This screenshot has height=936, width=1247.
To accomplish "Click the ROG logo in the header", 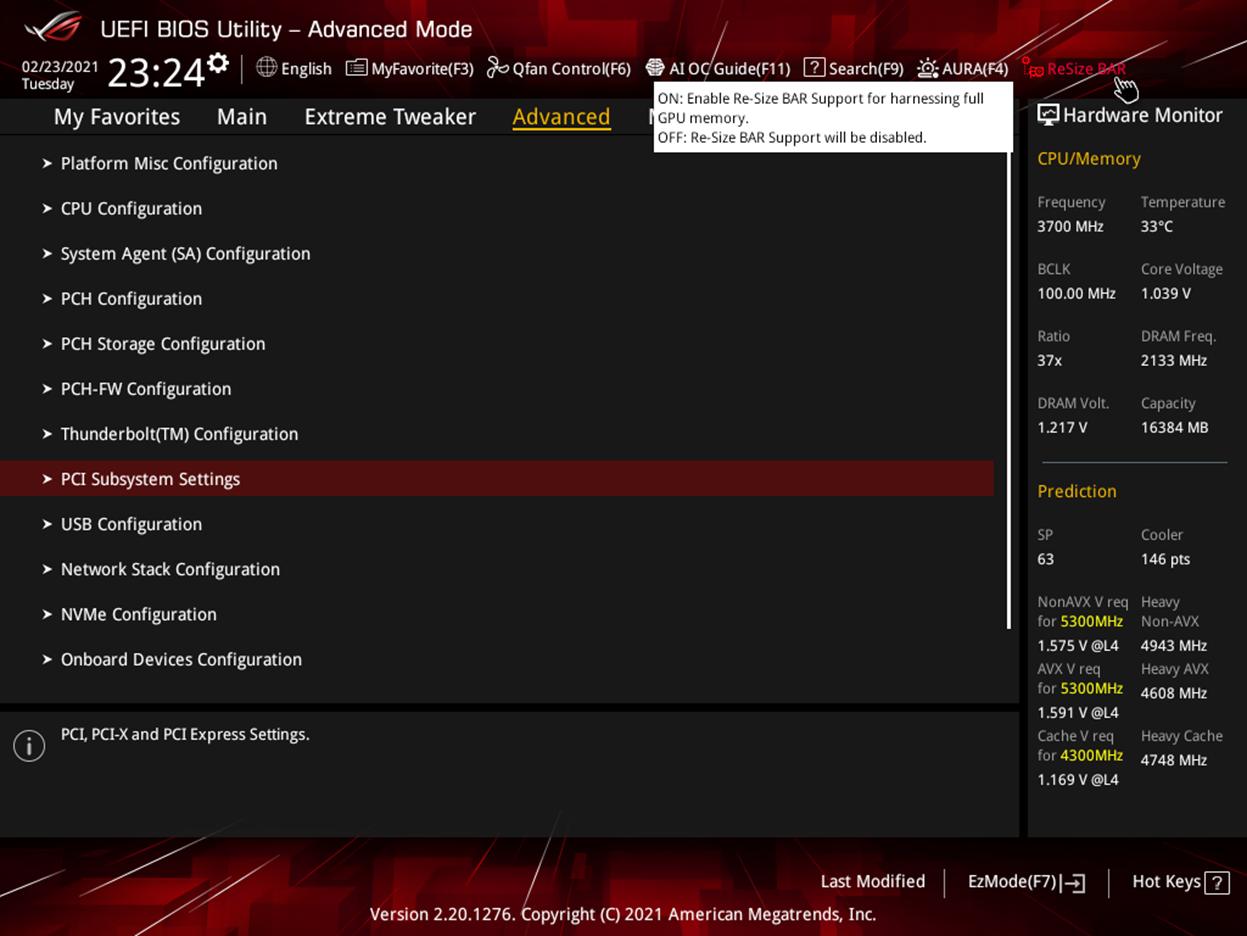I will [55, 28].
